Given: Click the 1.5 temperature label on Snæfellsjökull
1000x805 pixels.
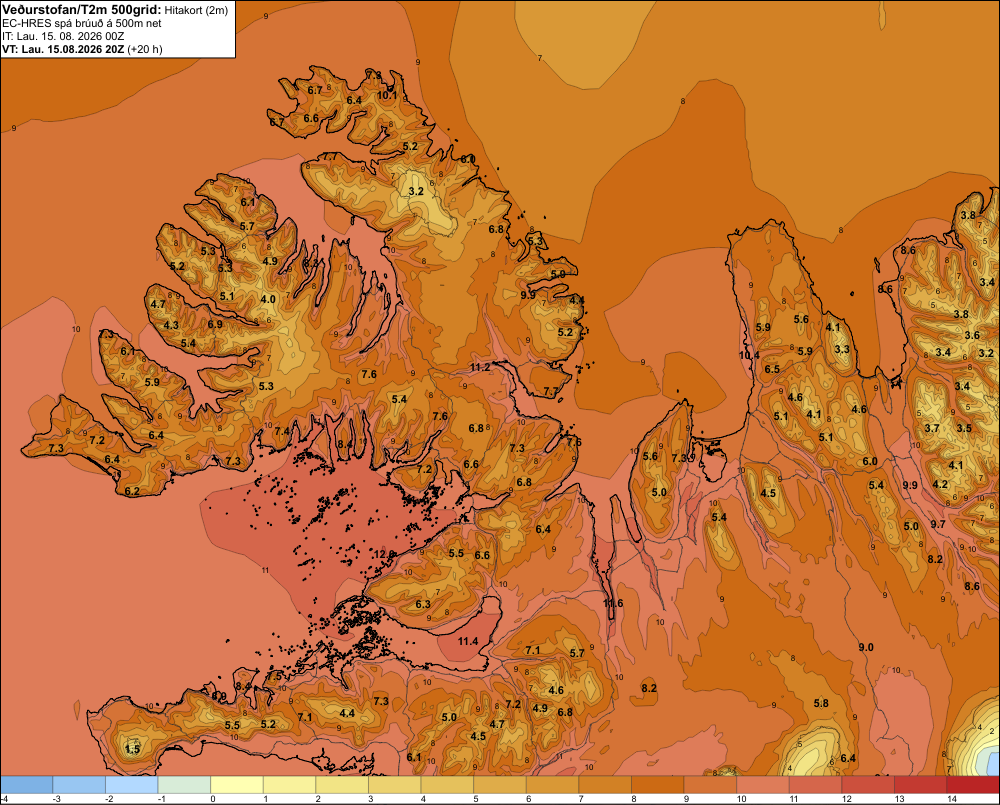Looking at the screenshot, I should [132, 749].
